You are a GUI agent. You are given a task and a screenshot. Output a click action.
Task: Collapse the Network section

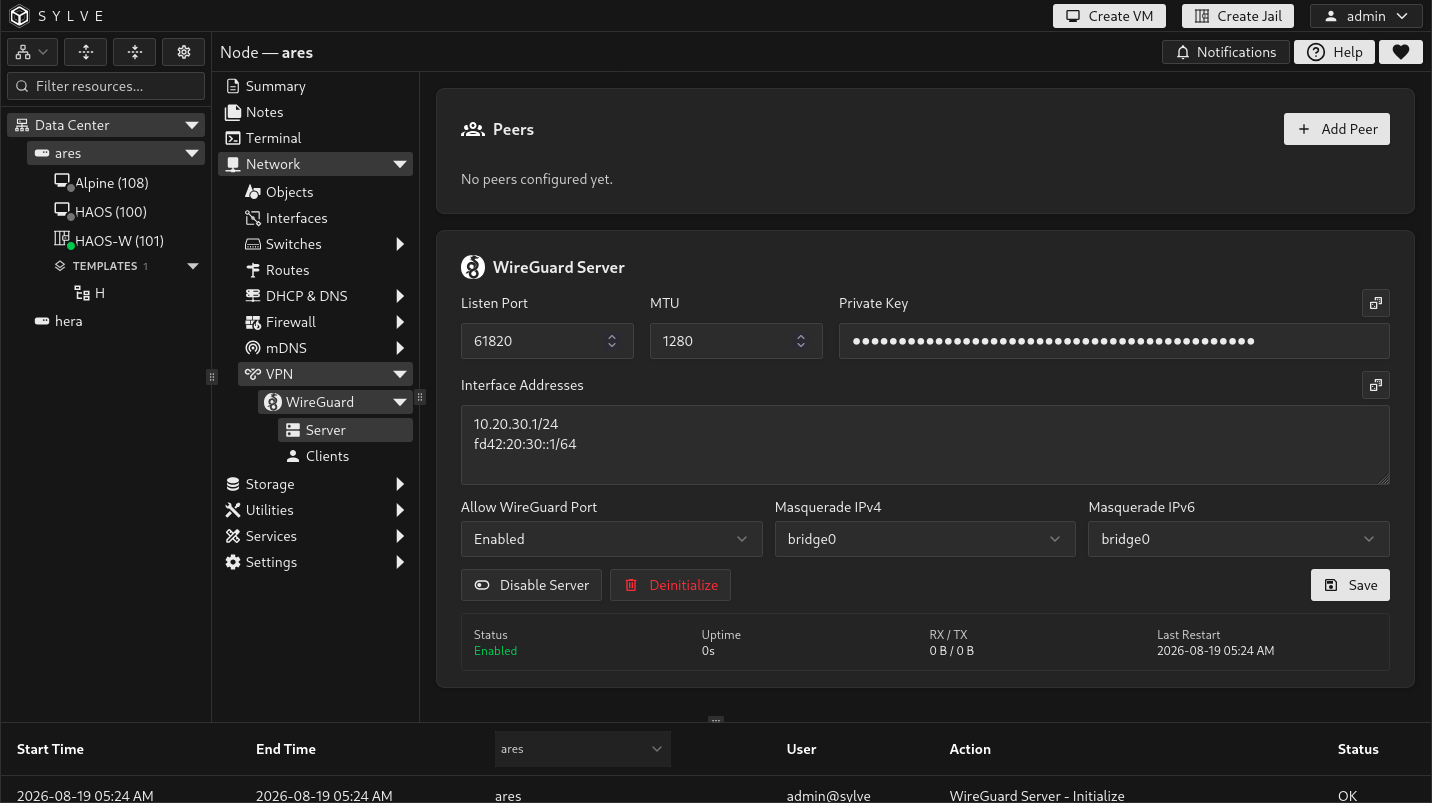tap(400, 164)
